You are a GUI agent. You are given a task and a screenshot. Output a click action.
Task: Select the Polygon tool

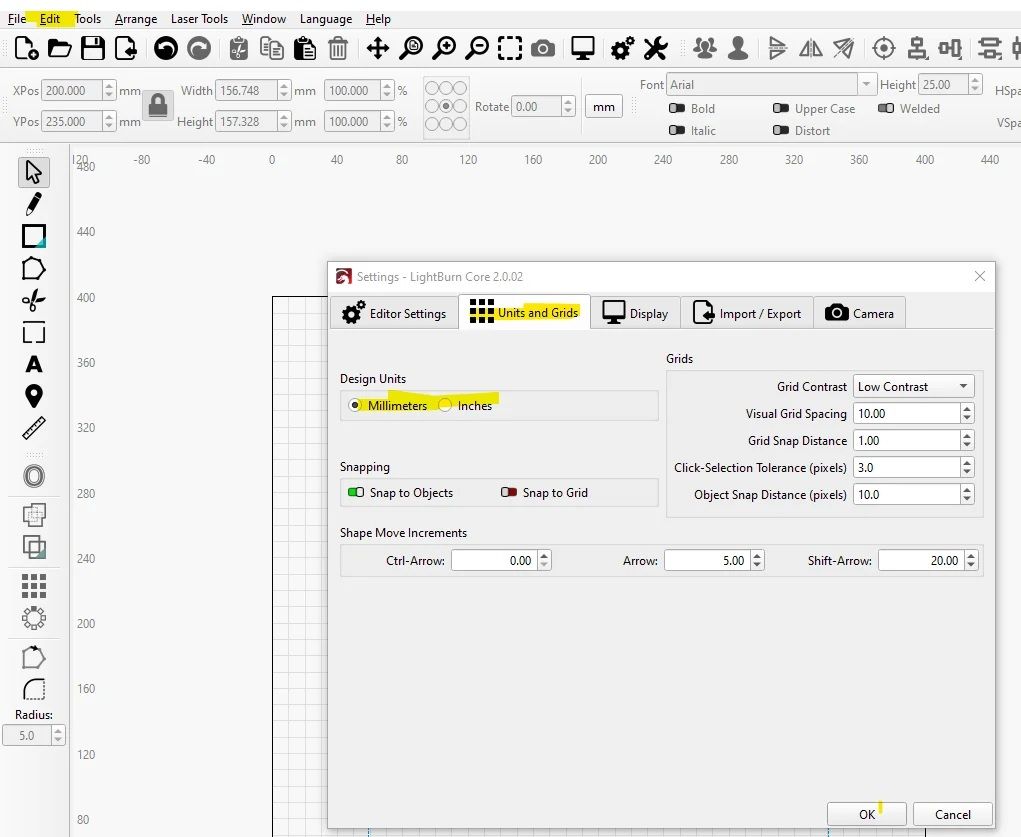[x=33, y=268]
